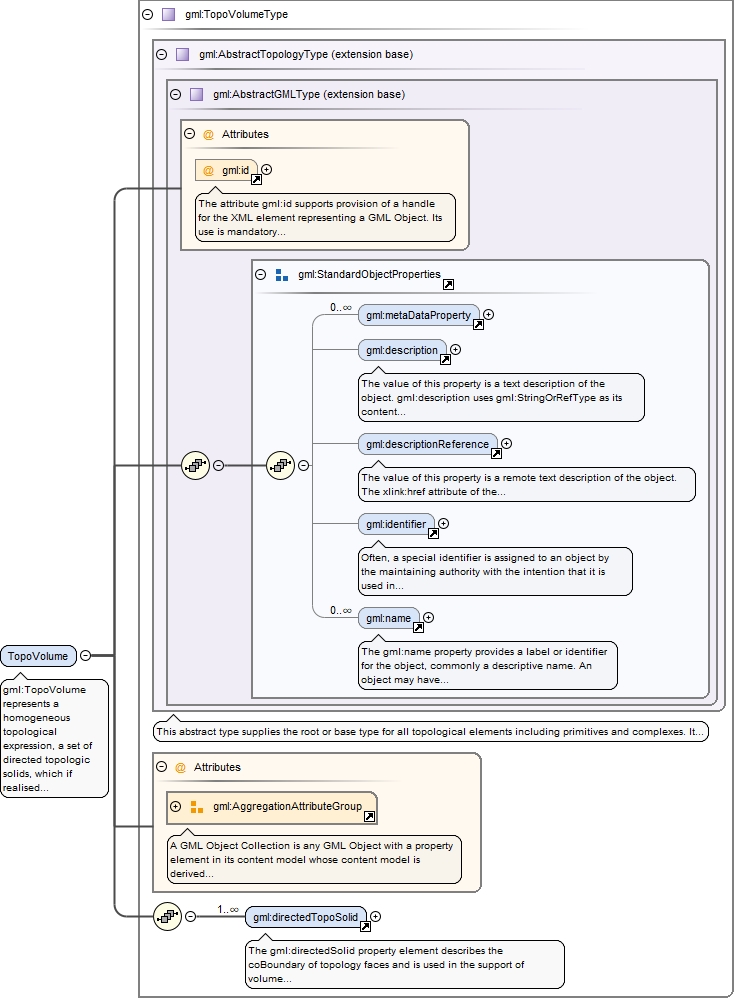Select the gml:metaDataProperty element
Screen dimensions: 735x999
point(418,315)
